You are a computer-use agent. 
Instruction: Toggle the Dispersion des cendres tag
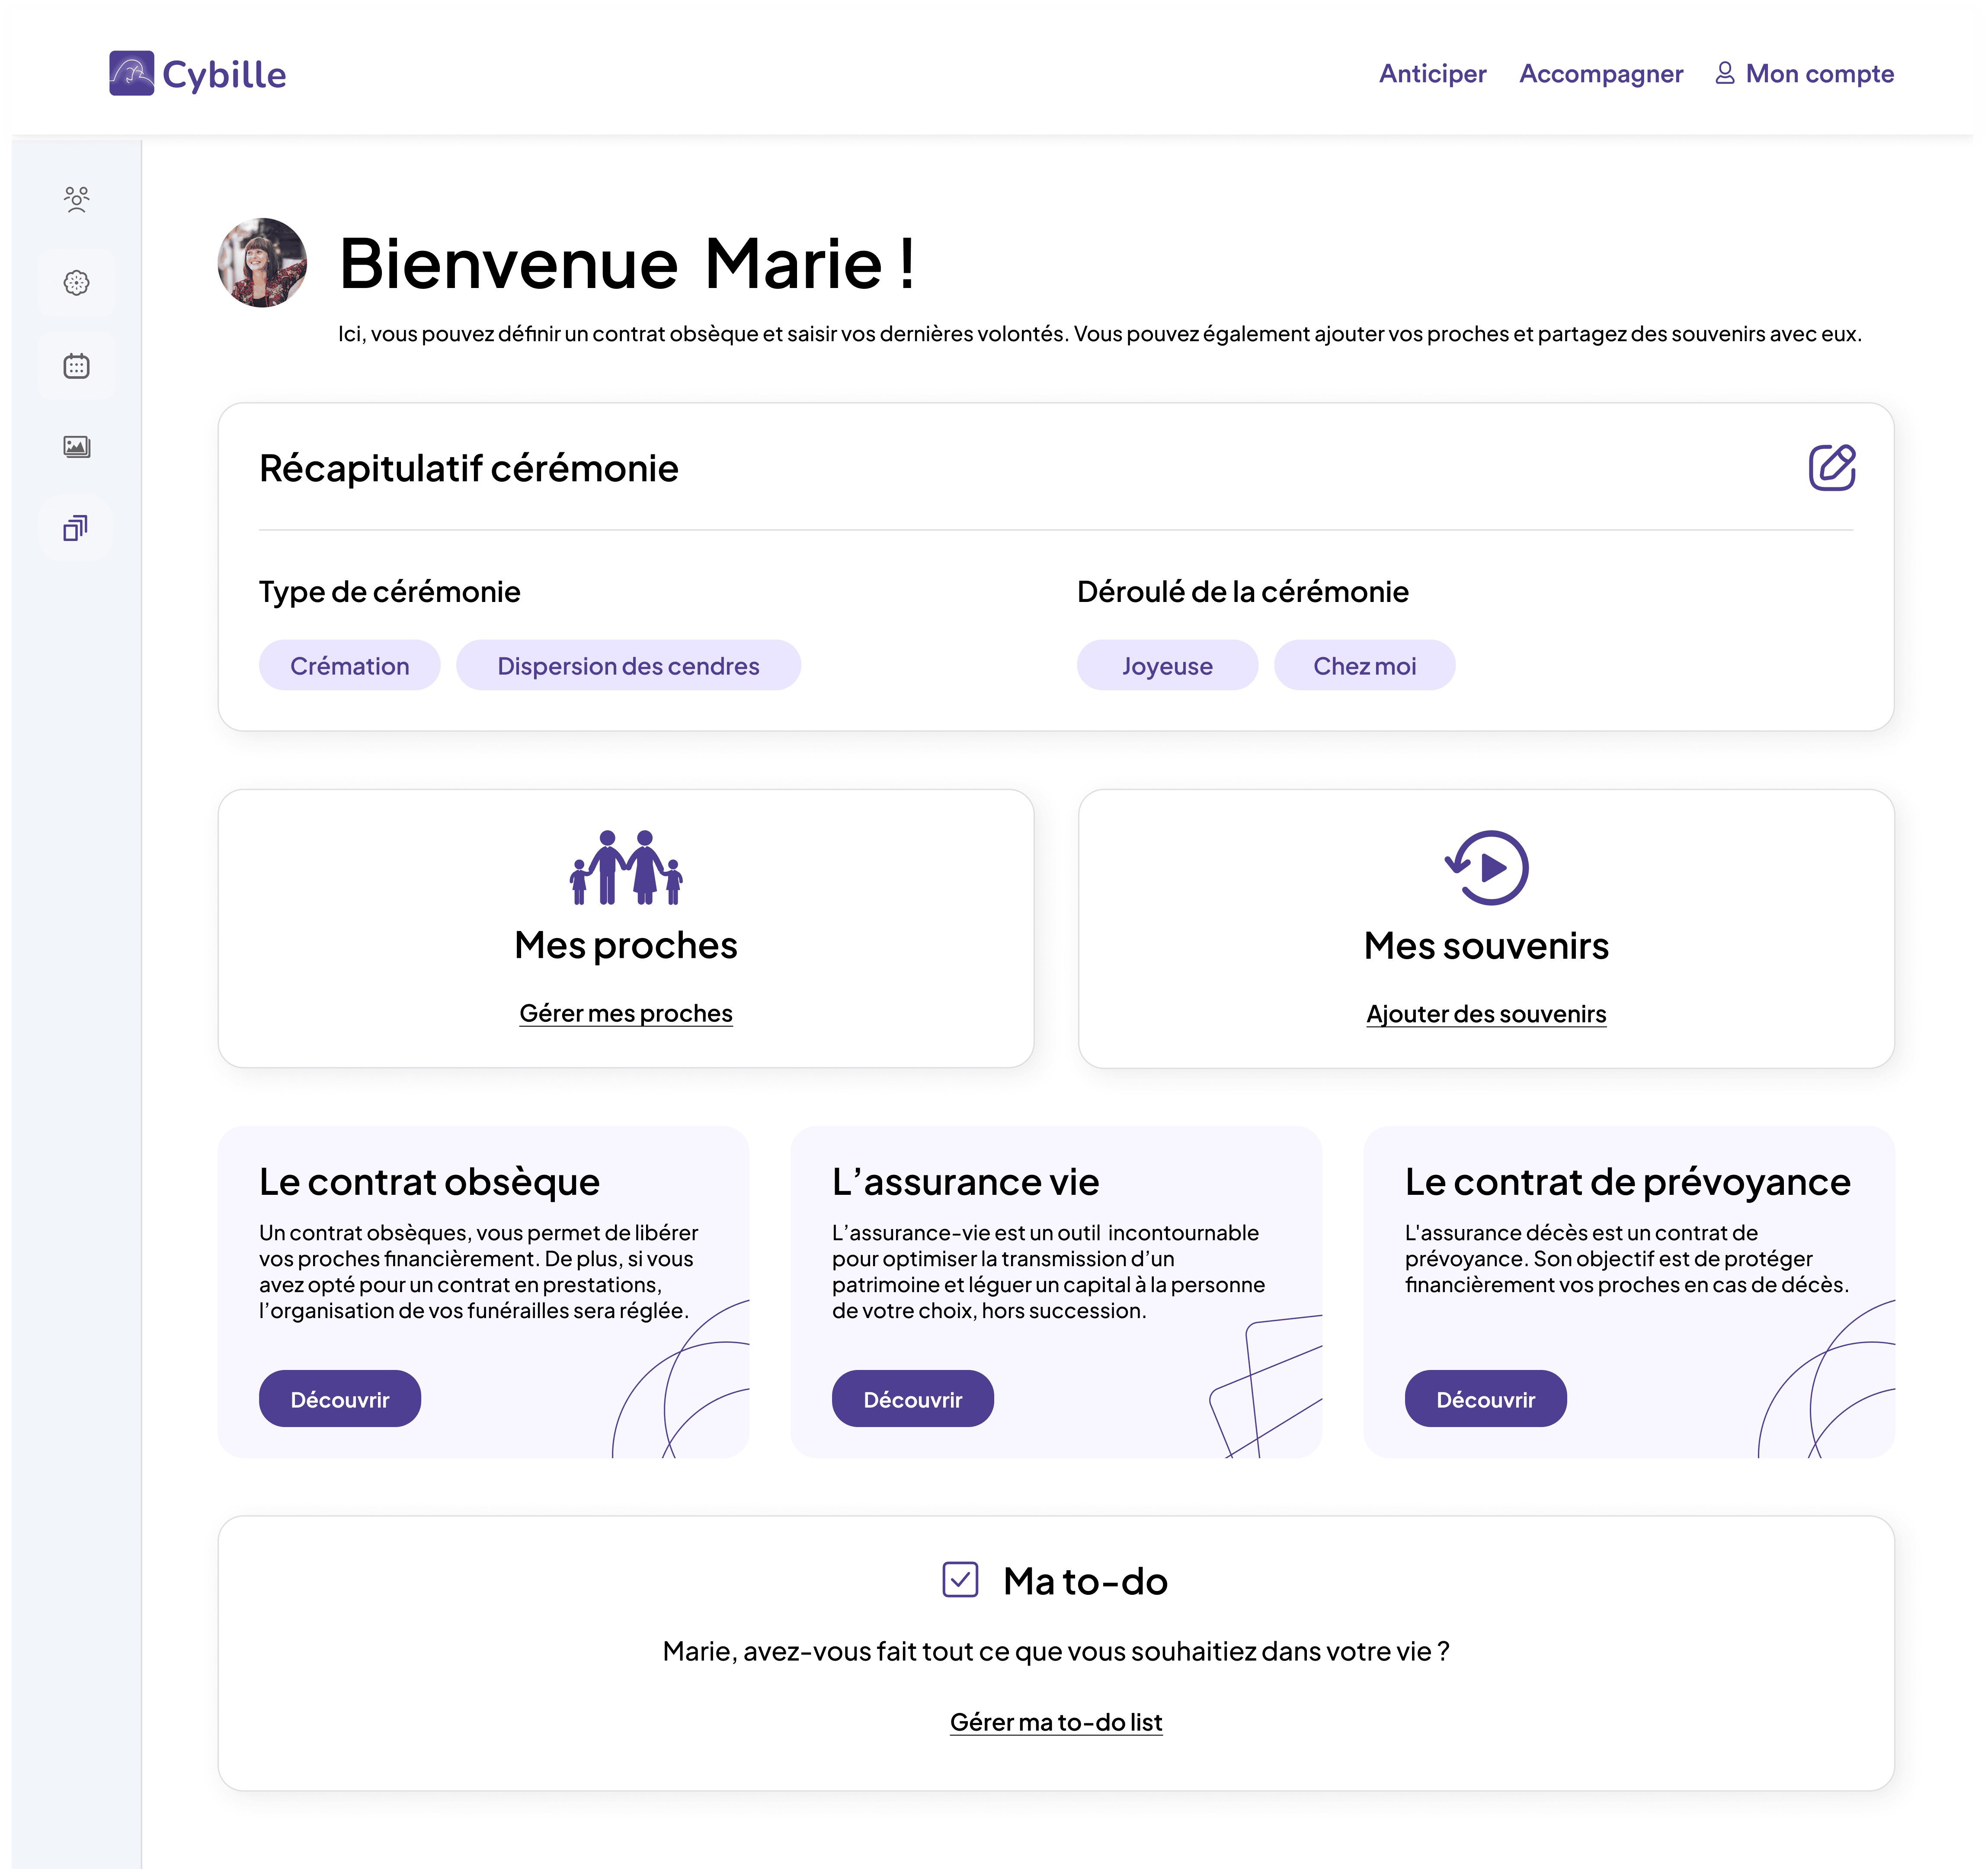point(628,665)
